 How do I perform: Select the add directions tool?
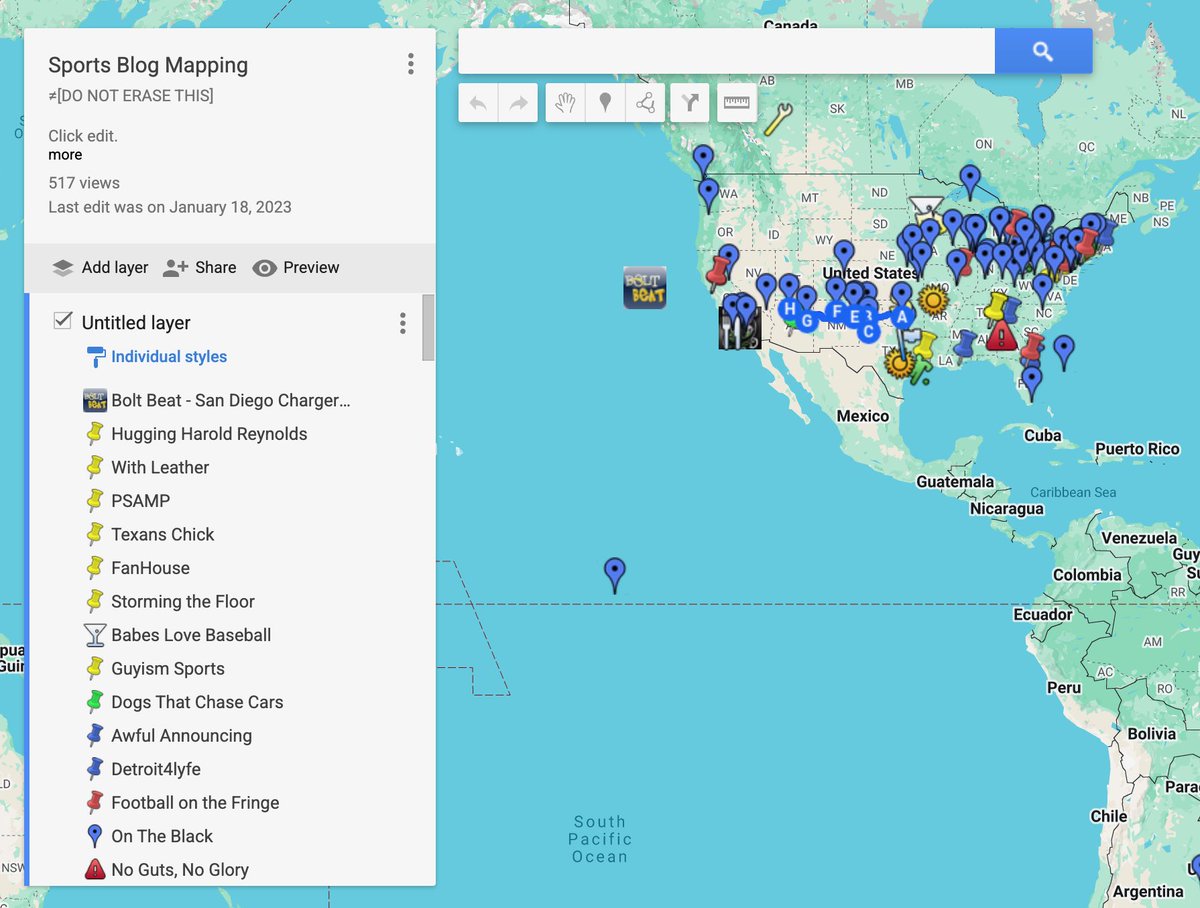tap(690, 103)
